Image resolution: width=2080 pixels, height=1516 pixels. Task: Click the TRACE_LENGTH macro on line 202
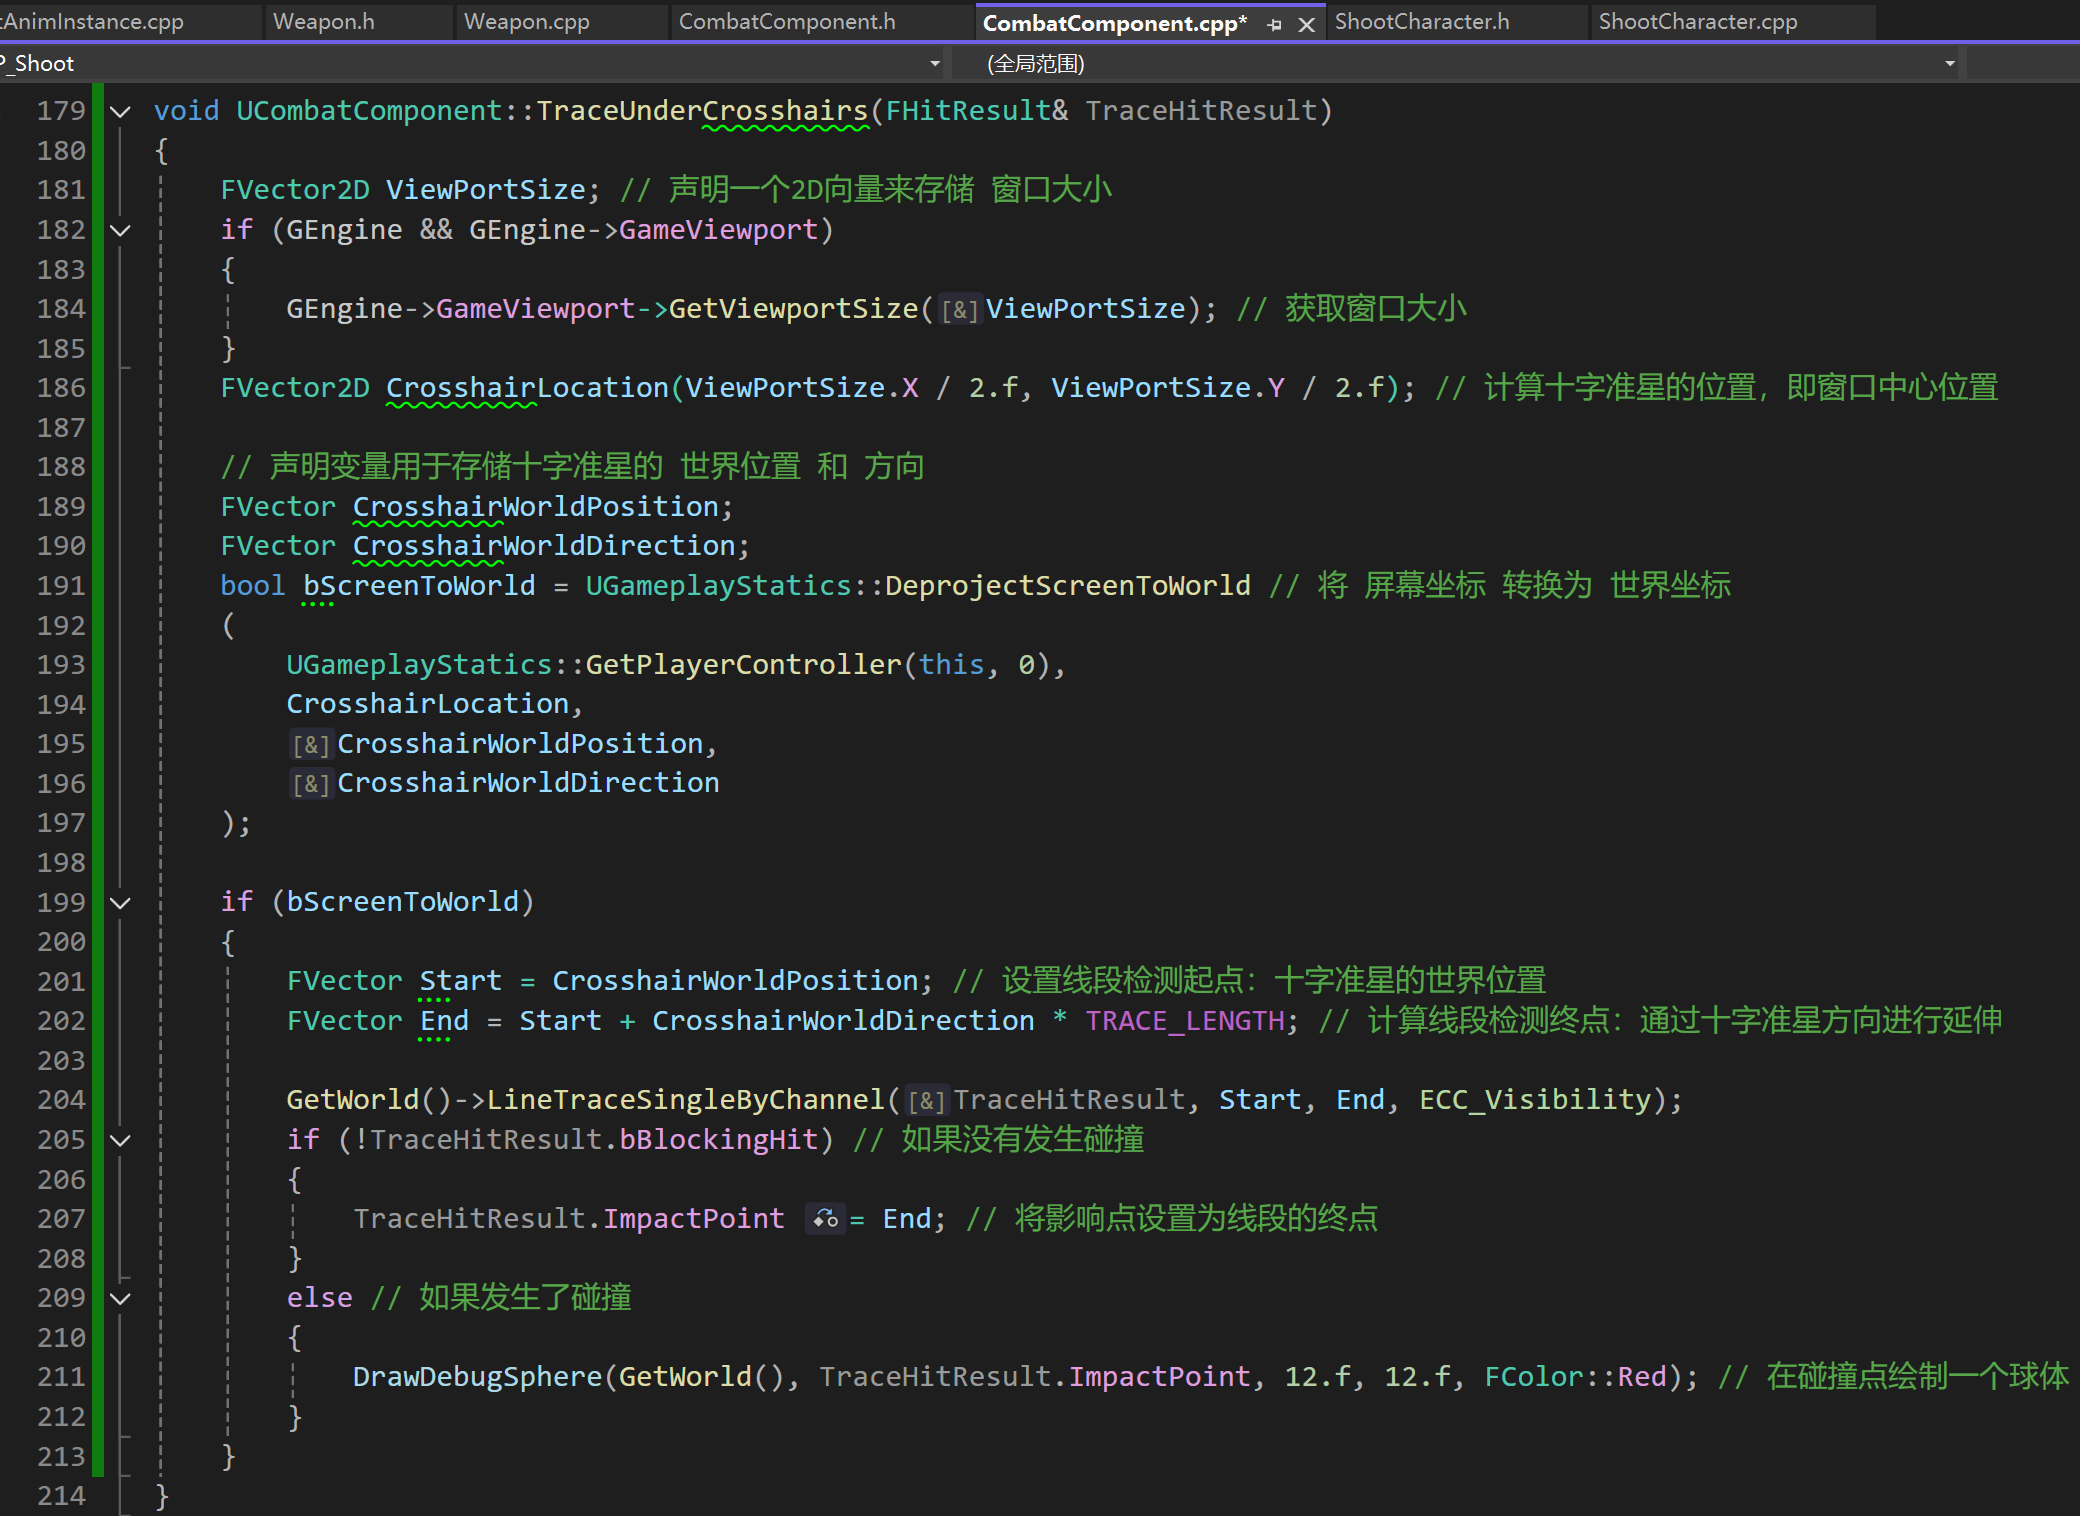[1184, 1021]
